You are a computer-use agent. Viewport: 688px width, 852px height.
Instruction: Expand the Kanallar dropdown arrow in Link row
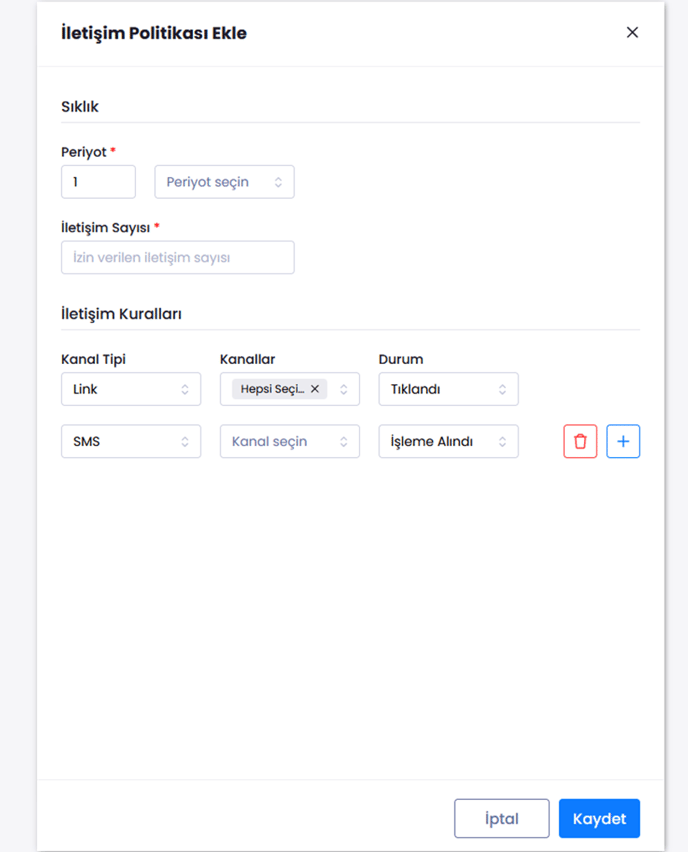(x=344, y=389)
